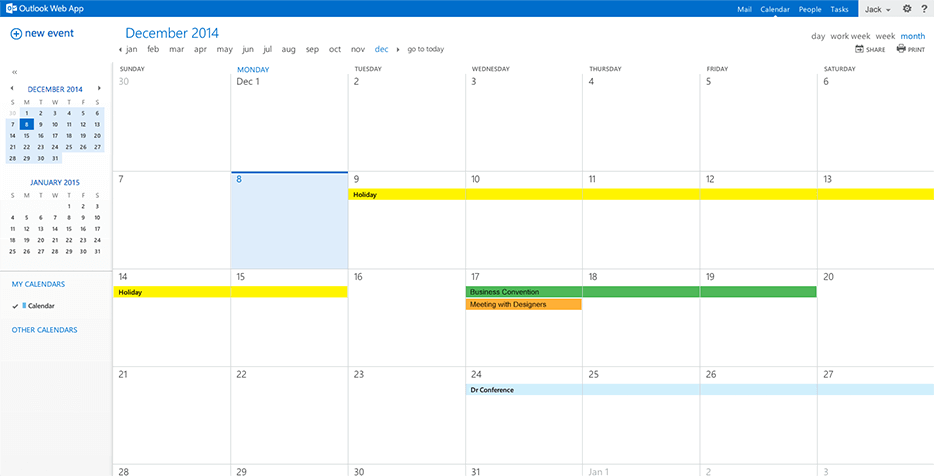Expand the OTHER CALENDARS section
The image size is (934, 476).
[x=44, y=330]
